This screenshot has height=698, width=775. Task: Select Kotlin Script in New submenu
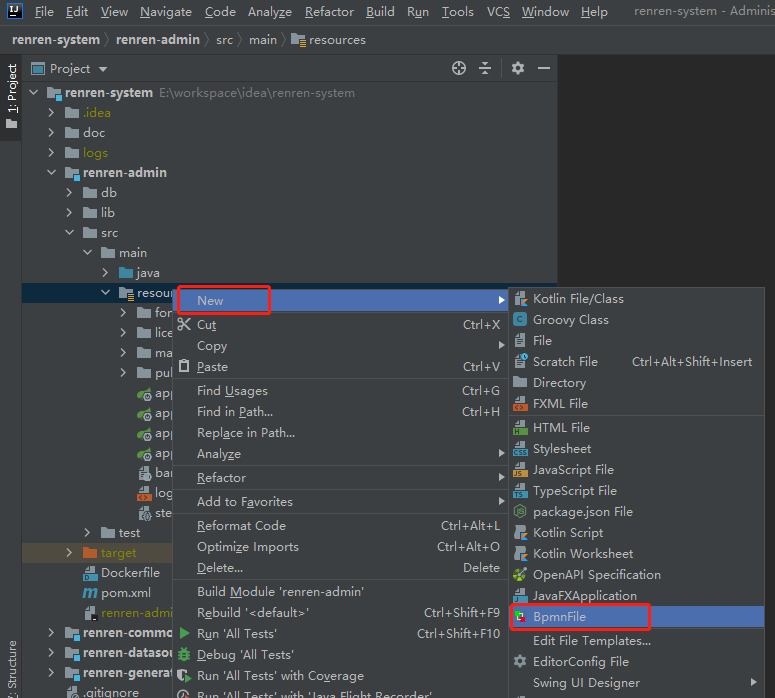(x=637, y=532)
